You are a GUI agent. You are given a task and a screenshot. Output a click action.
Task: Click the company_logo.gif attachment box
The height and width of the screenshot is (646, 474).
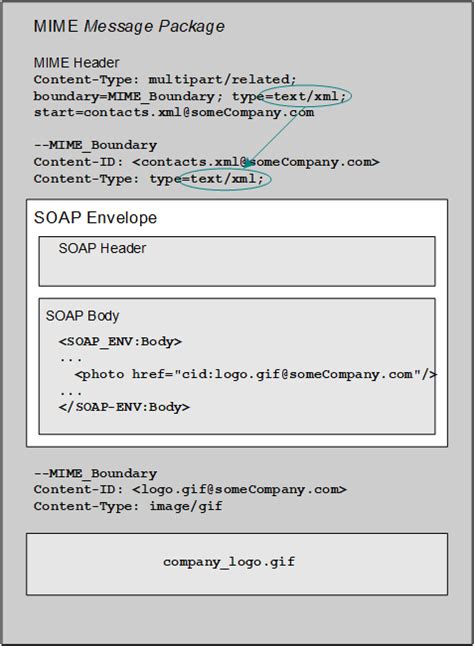click(237, 564)
